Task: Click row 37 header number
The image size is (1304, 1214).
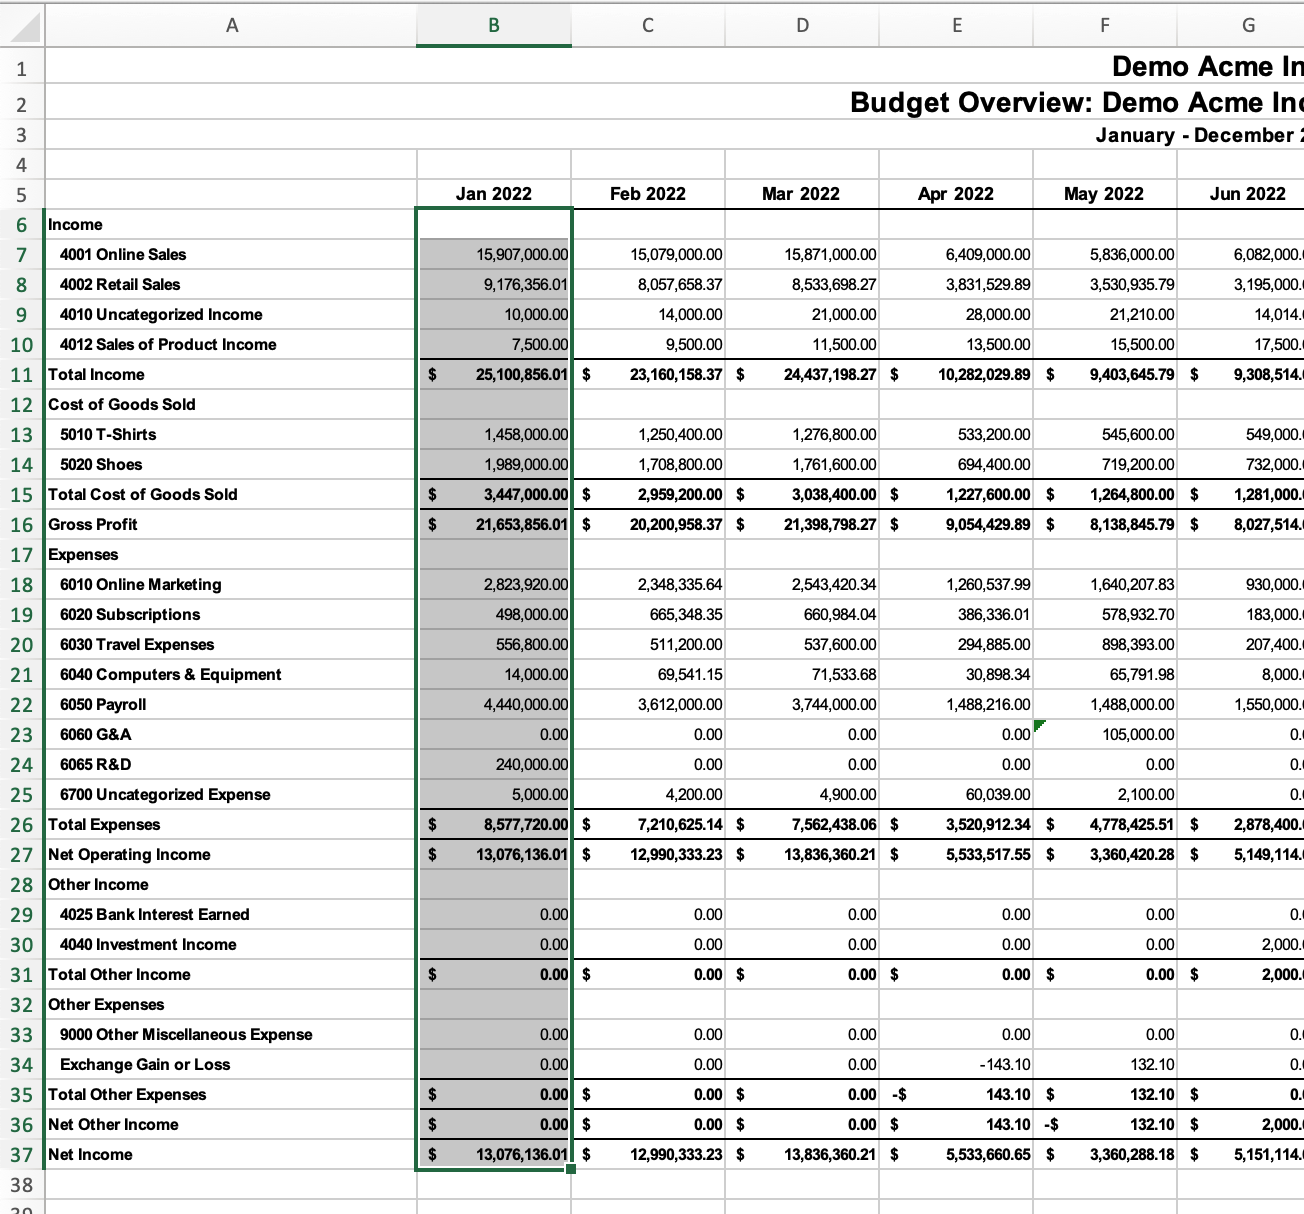Action: pos(22,1155)
